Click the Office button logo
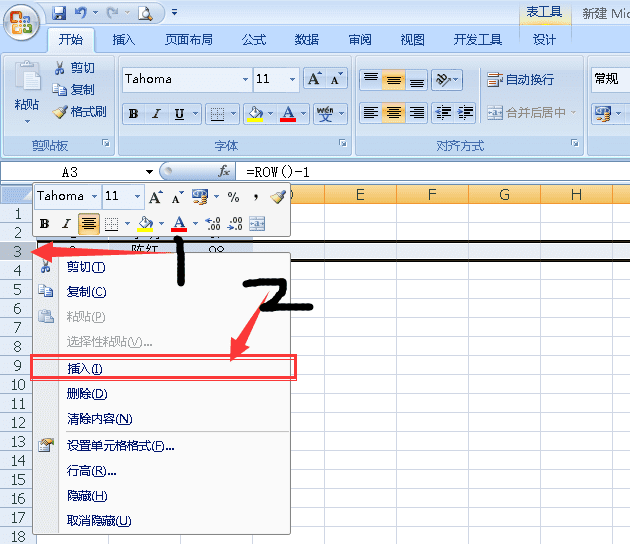This screenshot has height=544, width=630. tap(21, 22)
